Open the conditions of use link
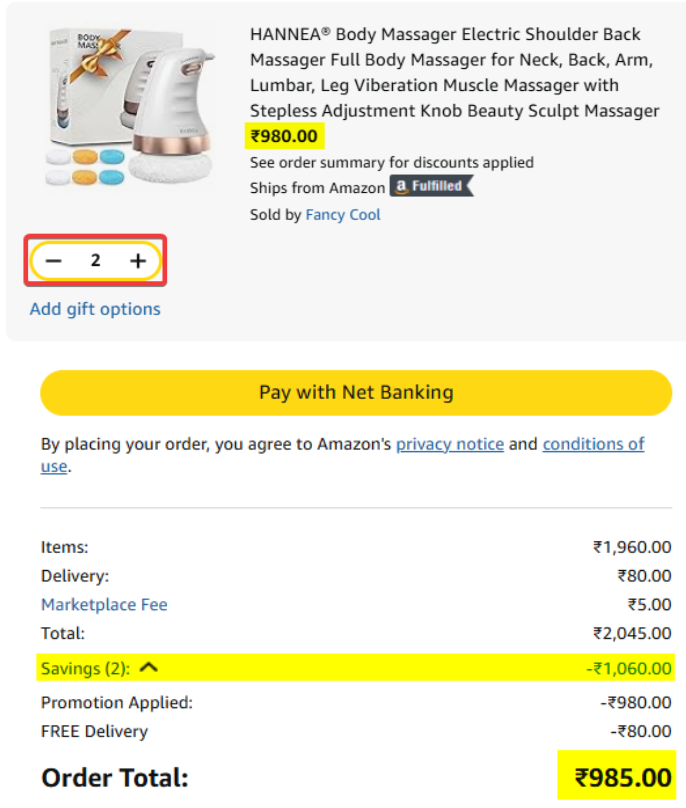The image size is (686, 808). (x=593, y=444)
